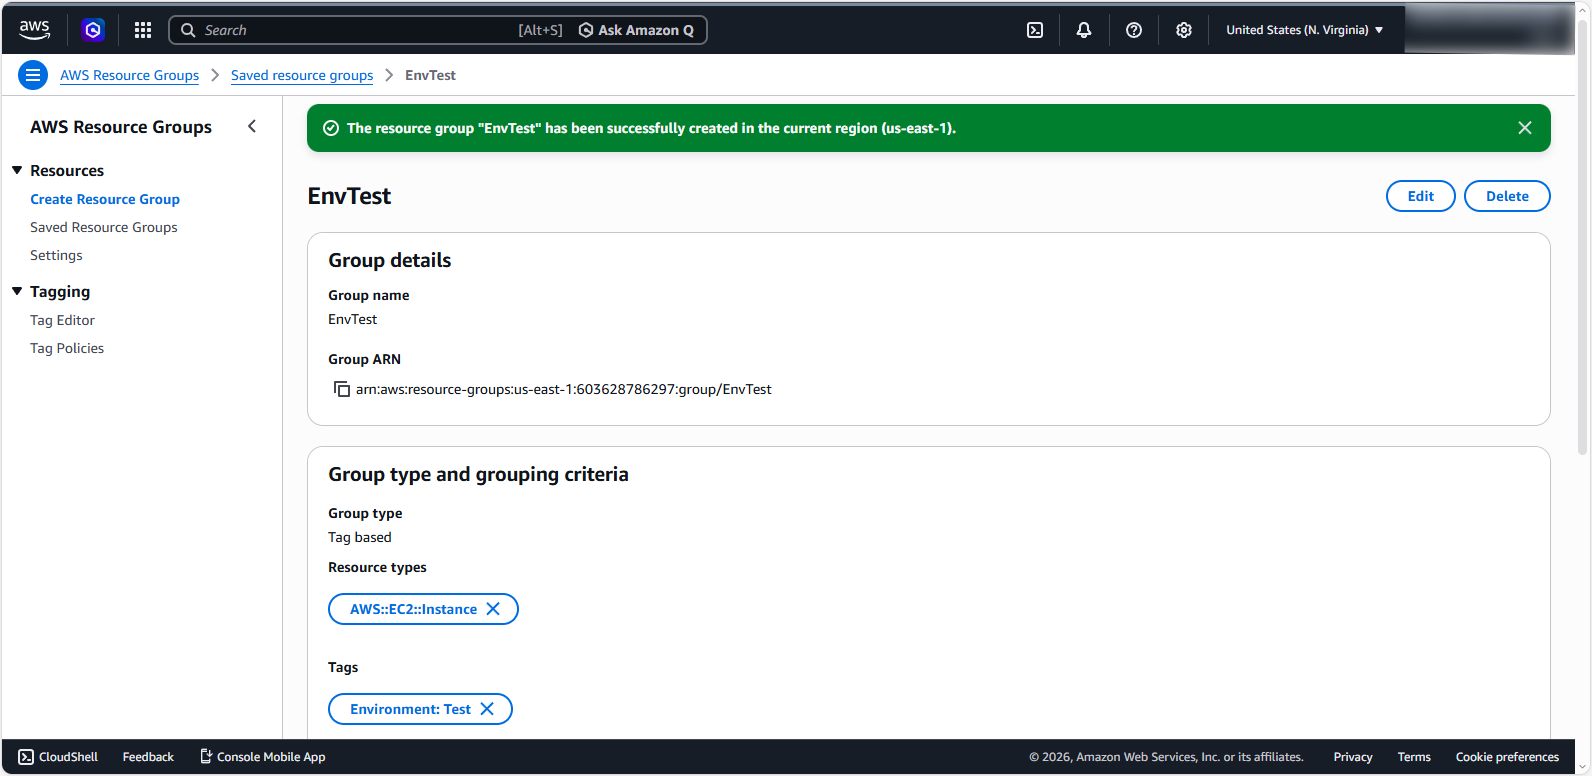Open CloudShell in the footer
Screen dimensions: 1592x776
tap(58, 757)
